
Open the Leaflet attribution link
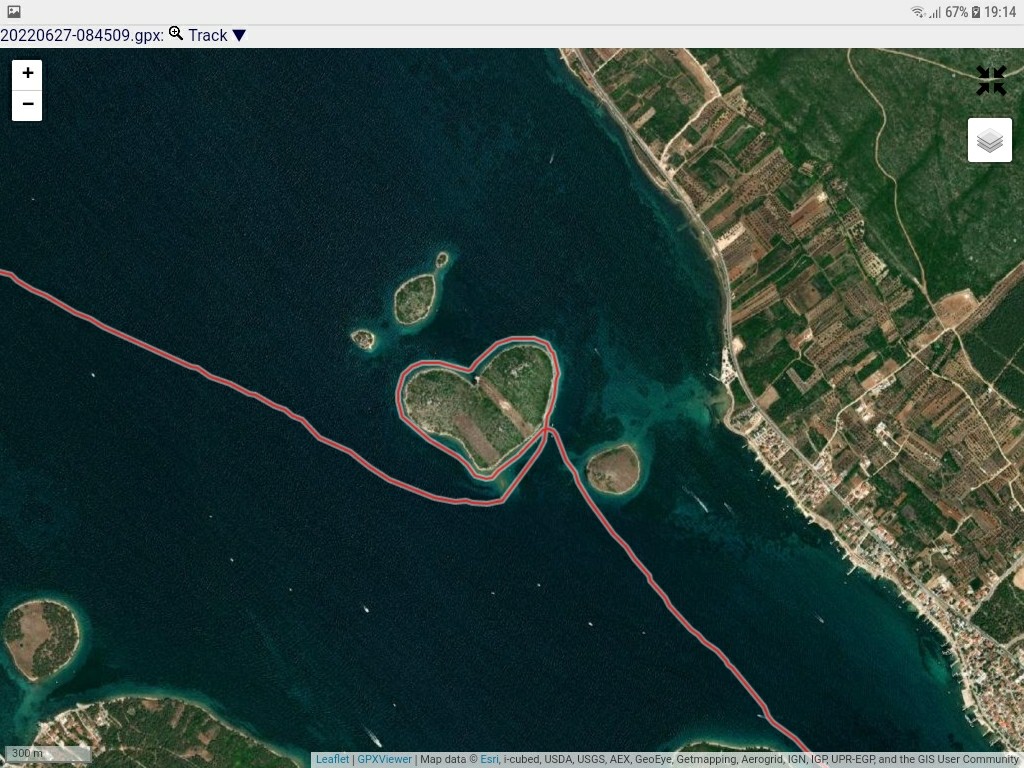pyautogui.click(x=332, y=759)
